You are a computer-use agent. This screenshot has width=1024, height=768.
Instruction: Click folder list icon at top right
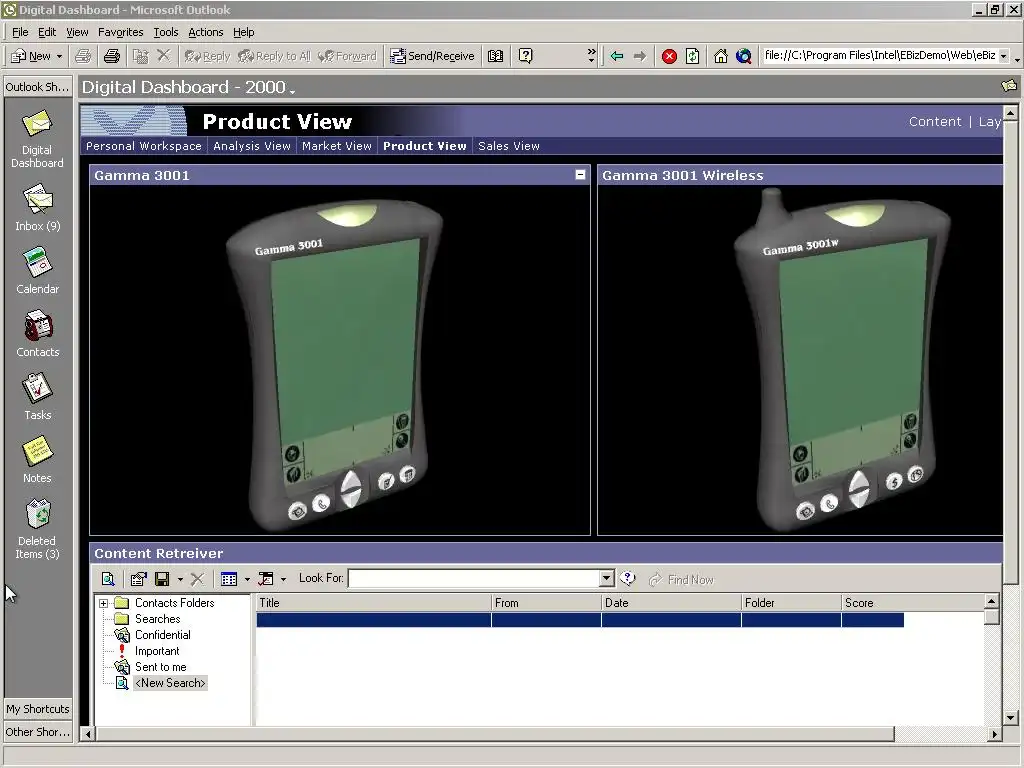[1009, 86]
